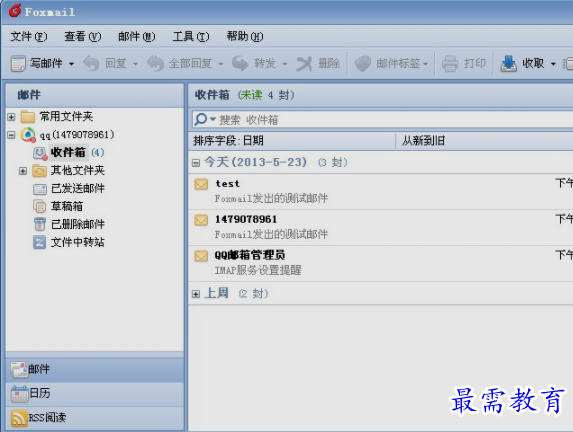This screenshot has width=573, height=432.
Task: Select the 草稿箱 folder label
Action: tap(67, 206)
